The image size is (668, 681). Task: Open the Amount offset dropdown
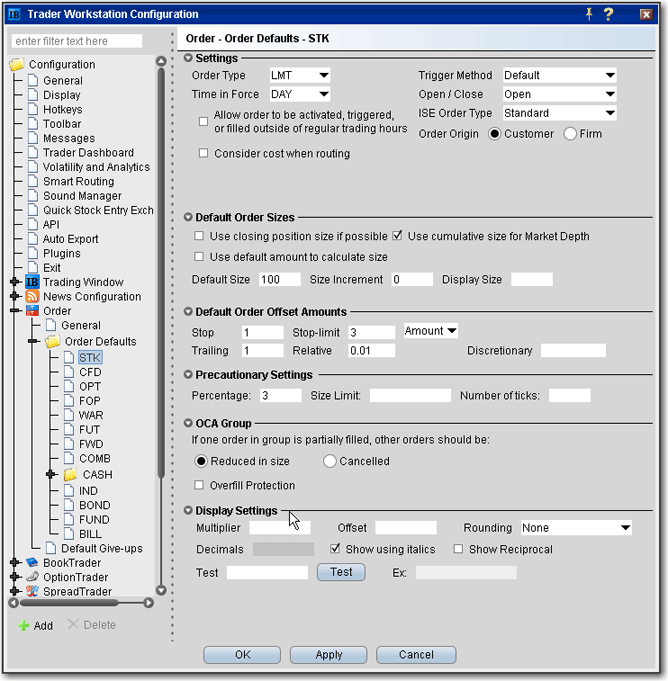point(430,331)
